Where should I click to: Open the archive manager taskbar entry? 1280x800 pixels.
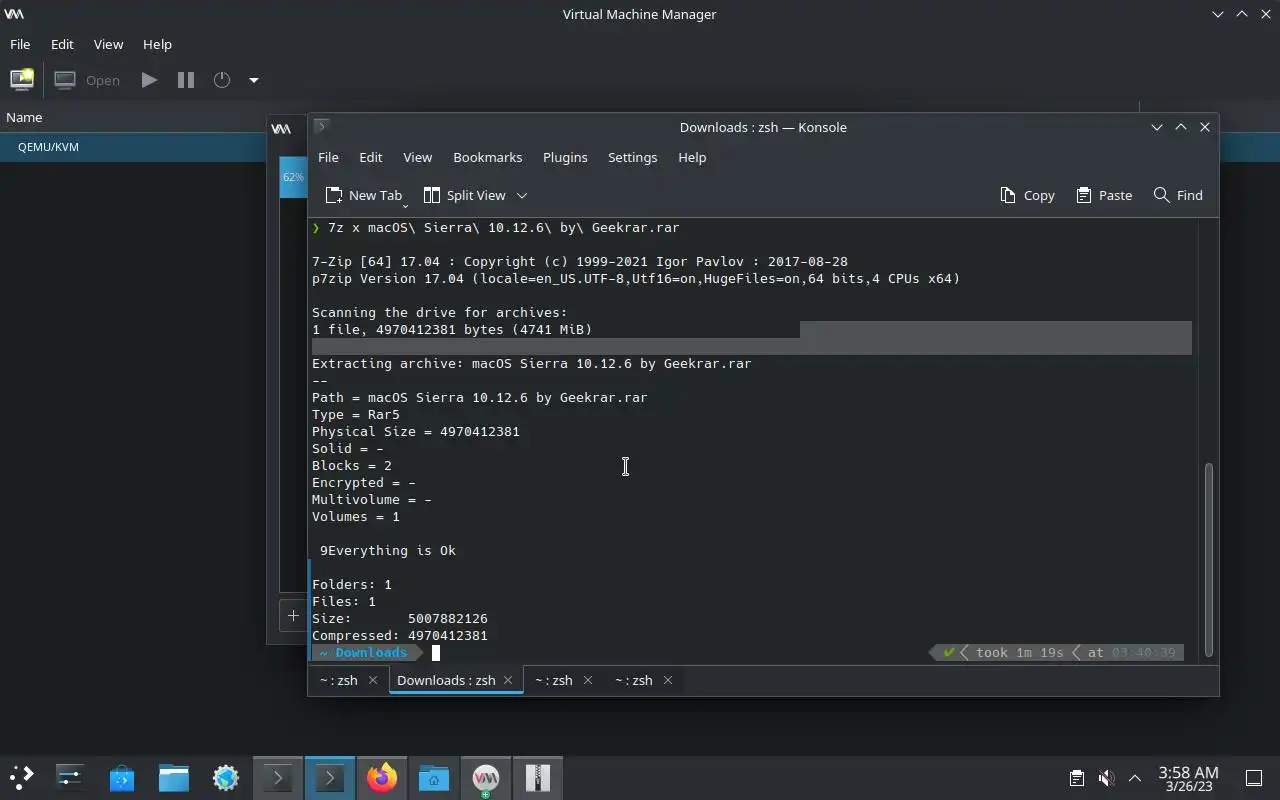coord(538,778)
